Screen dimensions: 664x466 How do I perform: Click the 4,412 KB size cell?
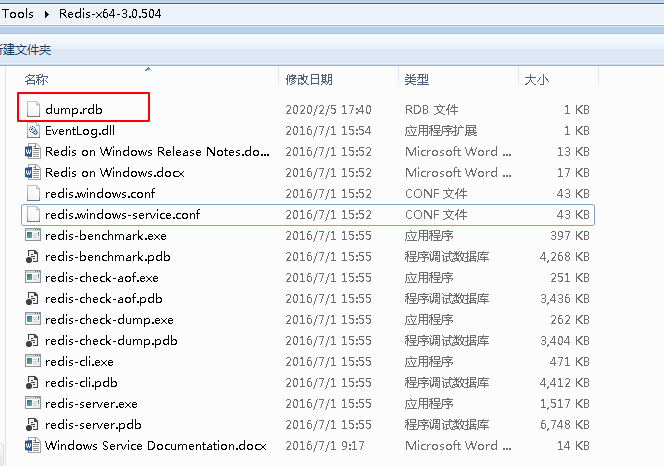[x=565, y=383]
